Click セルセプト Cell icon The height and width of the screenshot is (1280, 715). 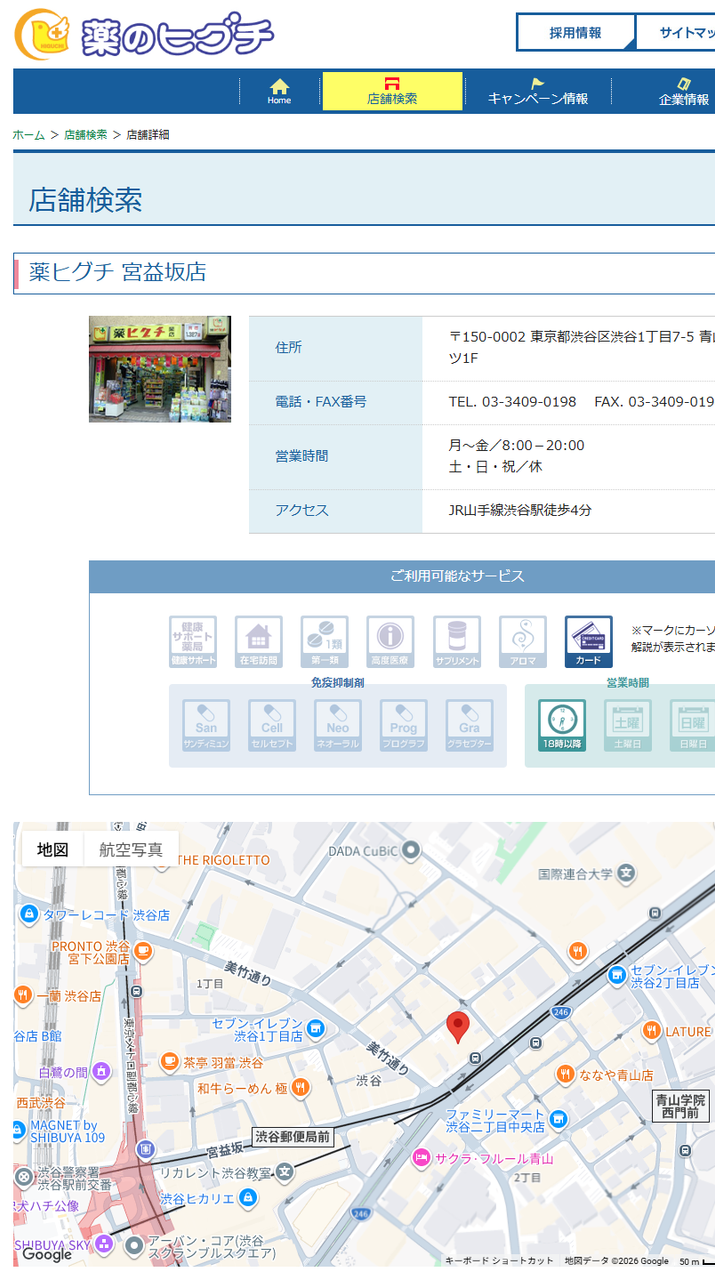point(272,726)
